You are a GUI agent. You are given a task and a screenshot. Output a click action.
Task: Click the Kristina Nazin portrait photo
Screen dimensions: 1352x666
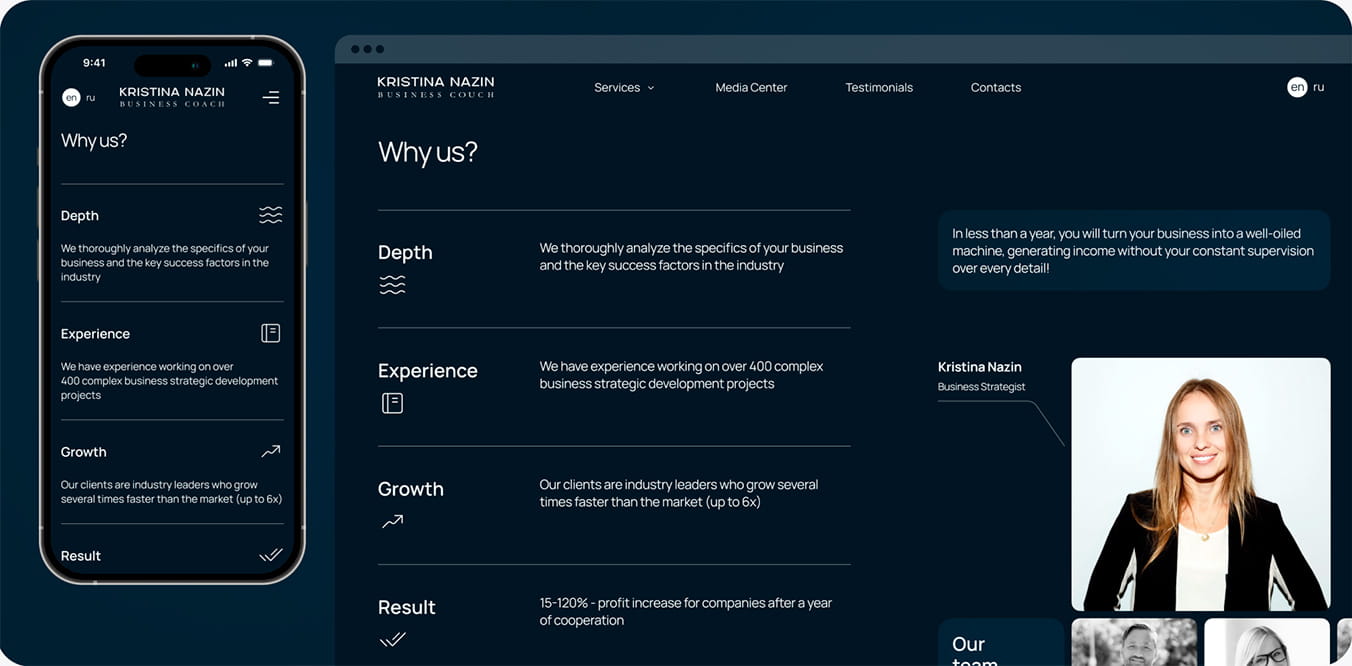[1201, 484]
